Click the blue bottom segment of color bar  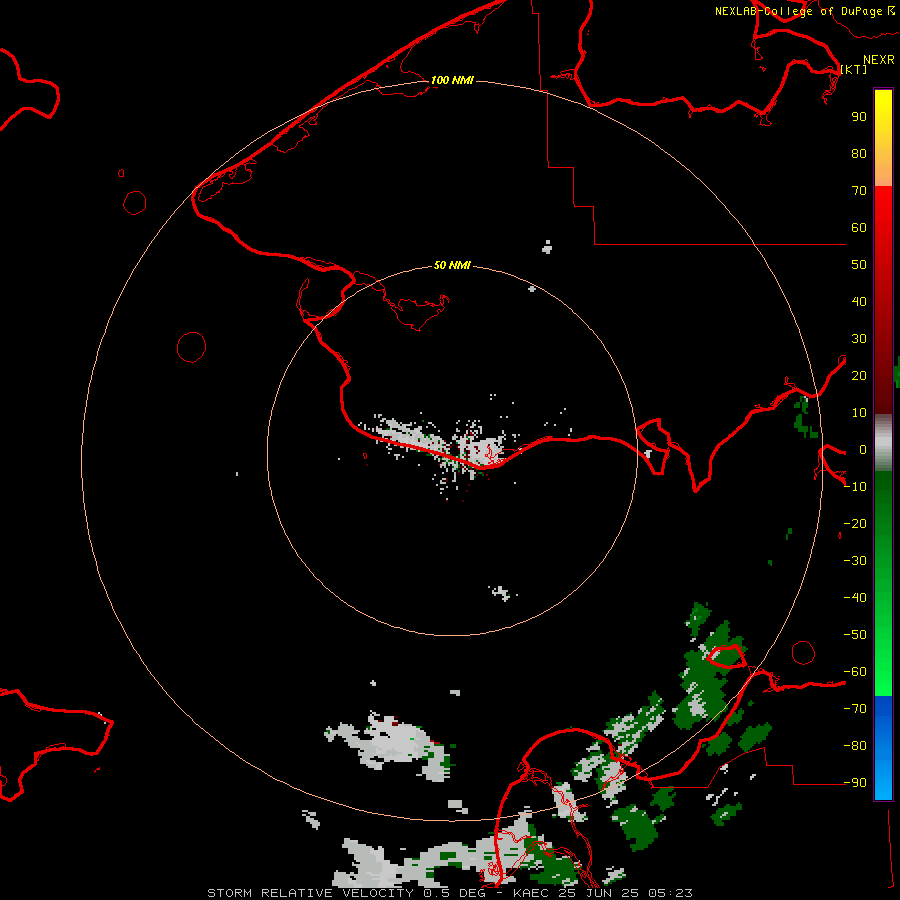click(x=883, y=748)
